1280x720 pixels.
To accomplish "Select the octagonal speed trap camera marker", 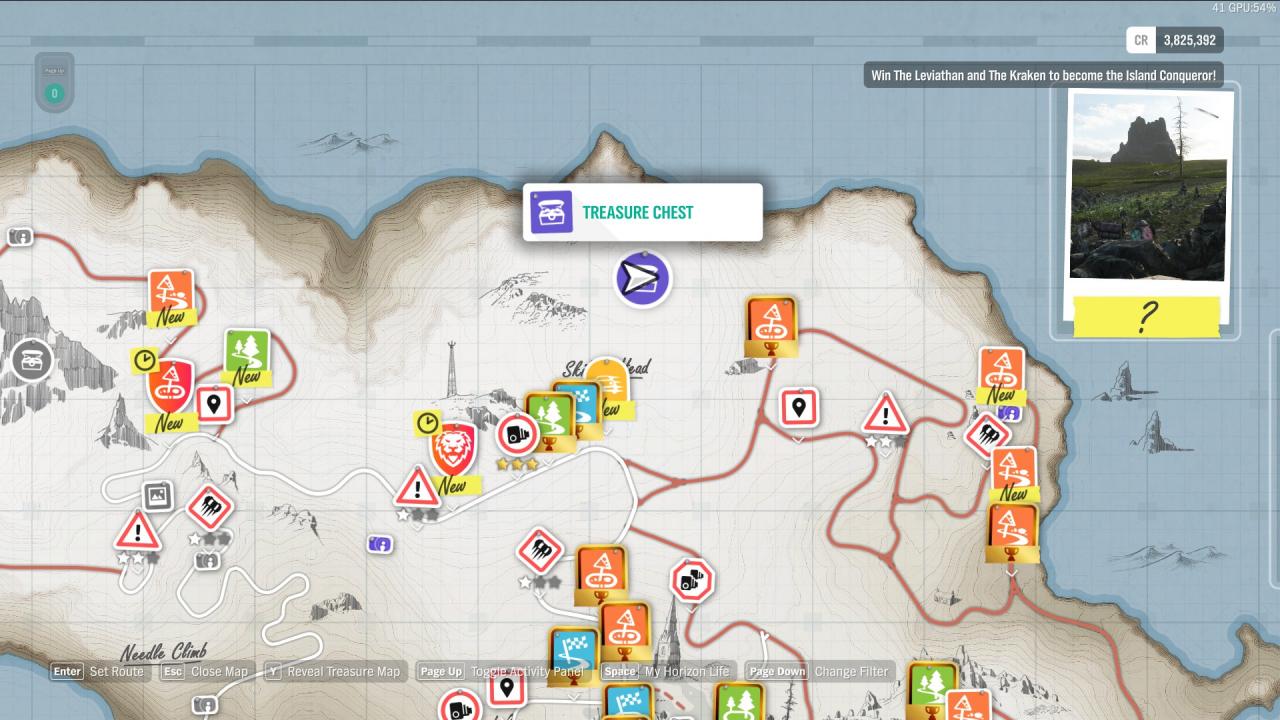I will 691,580.
